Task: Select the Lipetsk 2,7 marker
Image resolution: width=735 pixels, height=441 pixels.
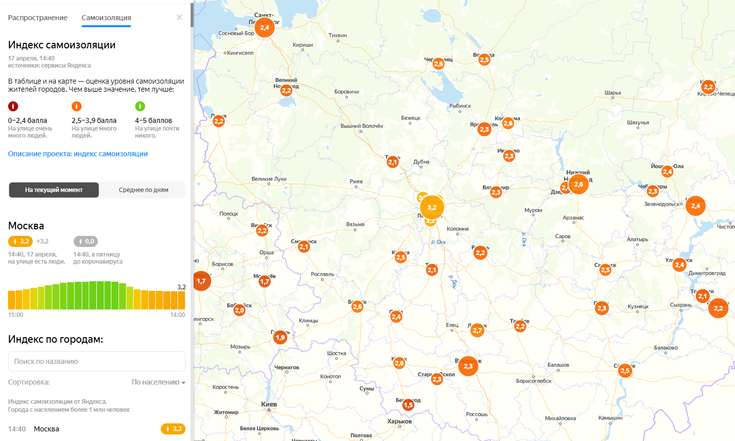Action: click(477, 330)
